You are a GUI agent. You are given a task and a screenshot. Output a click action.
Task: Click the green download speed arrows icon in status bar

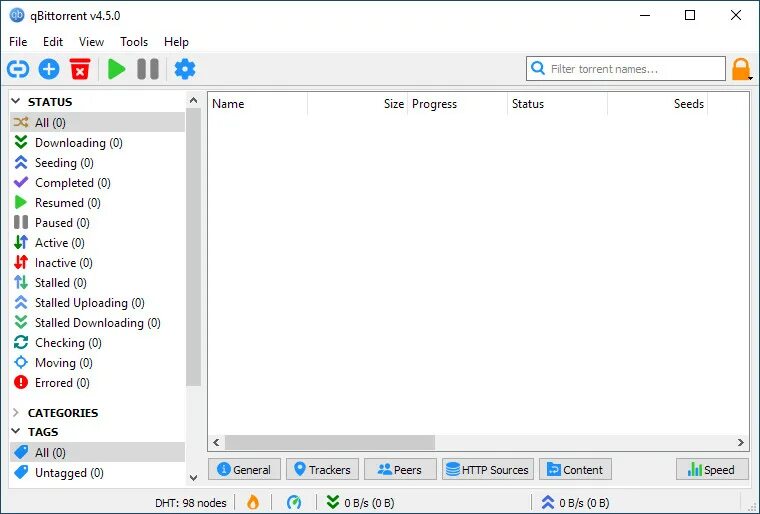pyautogui.click(x=332, y=502)
